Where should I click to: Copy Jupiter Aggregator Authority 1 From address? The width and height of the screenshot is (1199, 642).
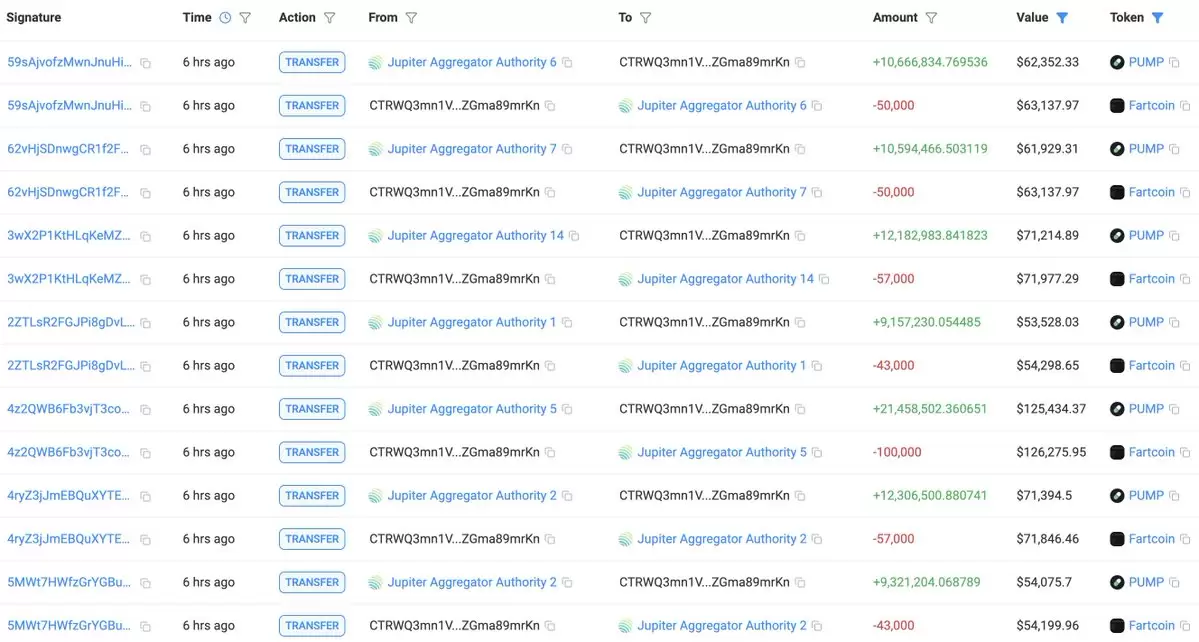567,323
